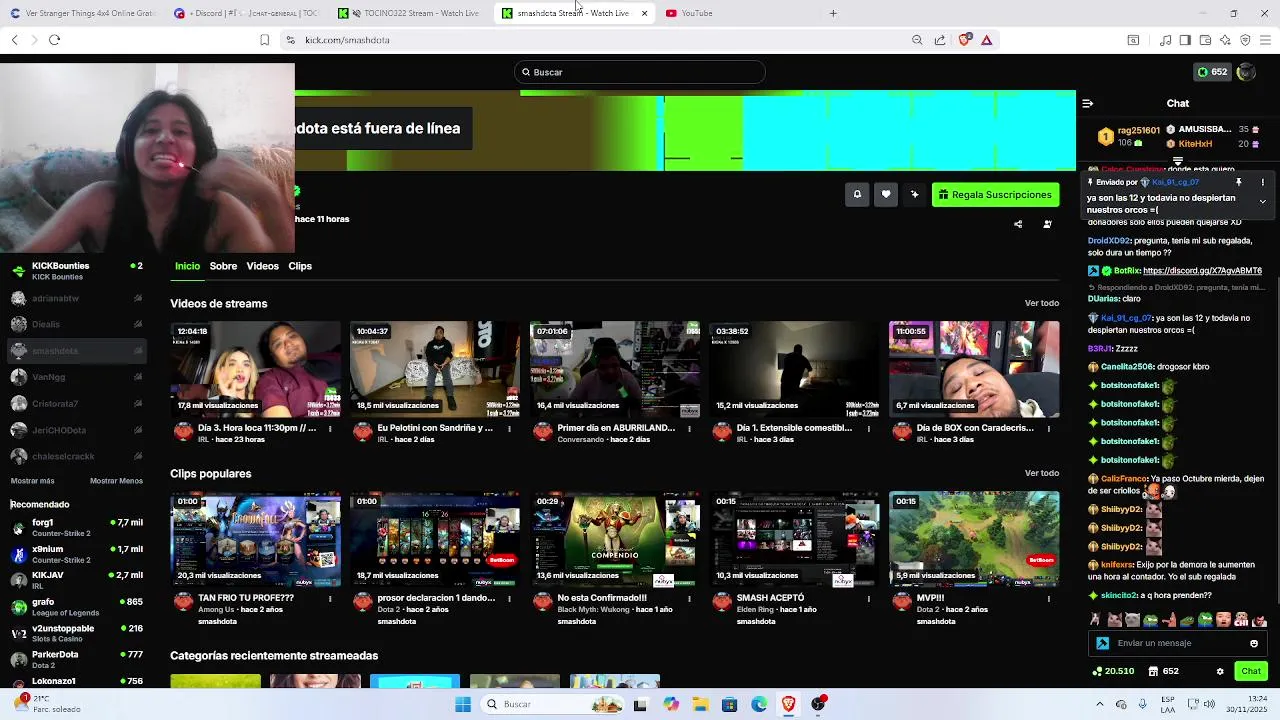The image size is (1280, 720).
Task: Open the media playlist music icon
Action: click(1166, 40)
